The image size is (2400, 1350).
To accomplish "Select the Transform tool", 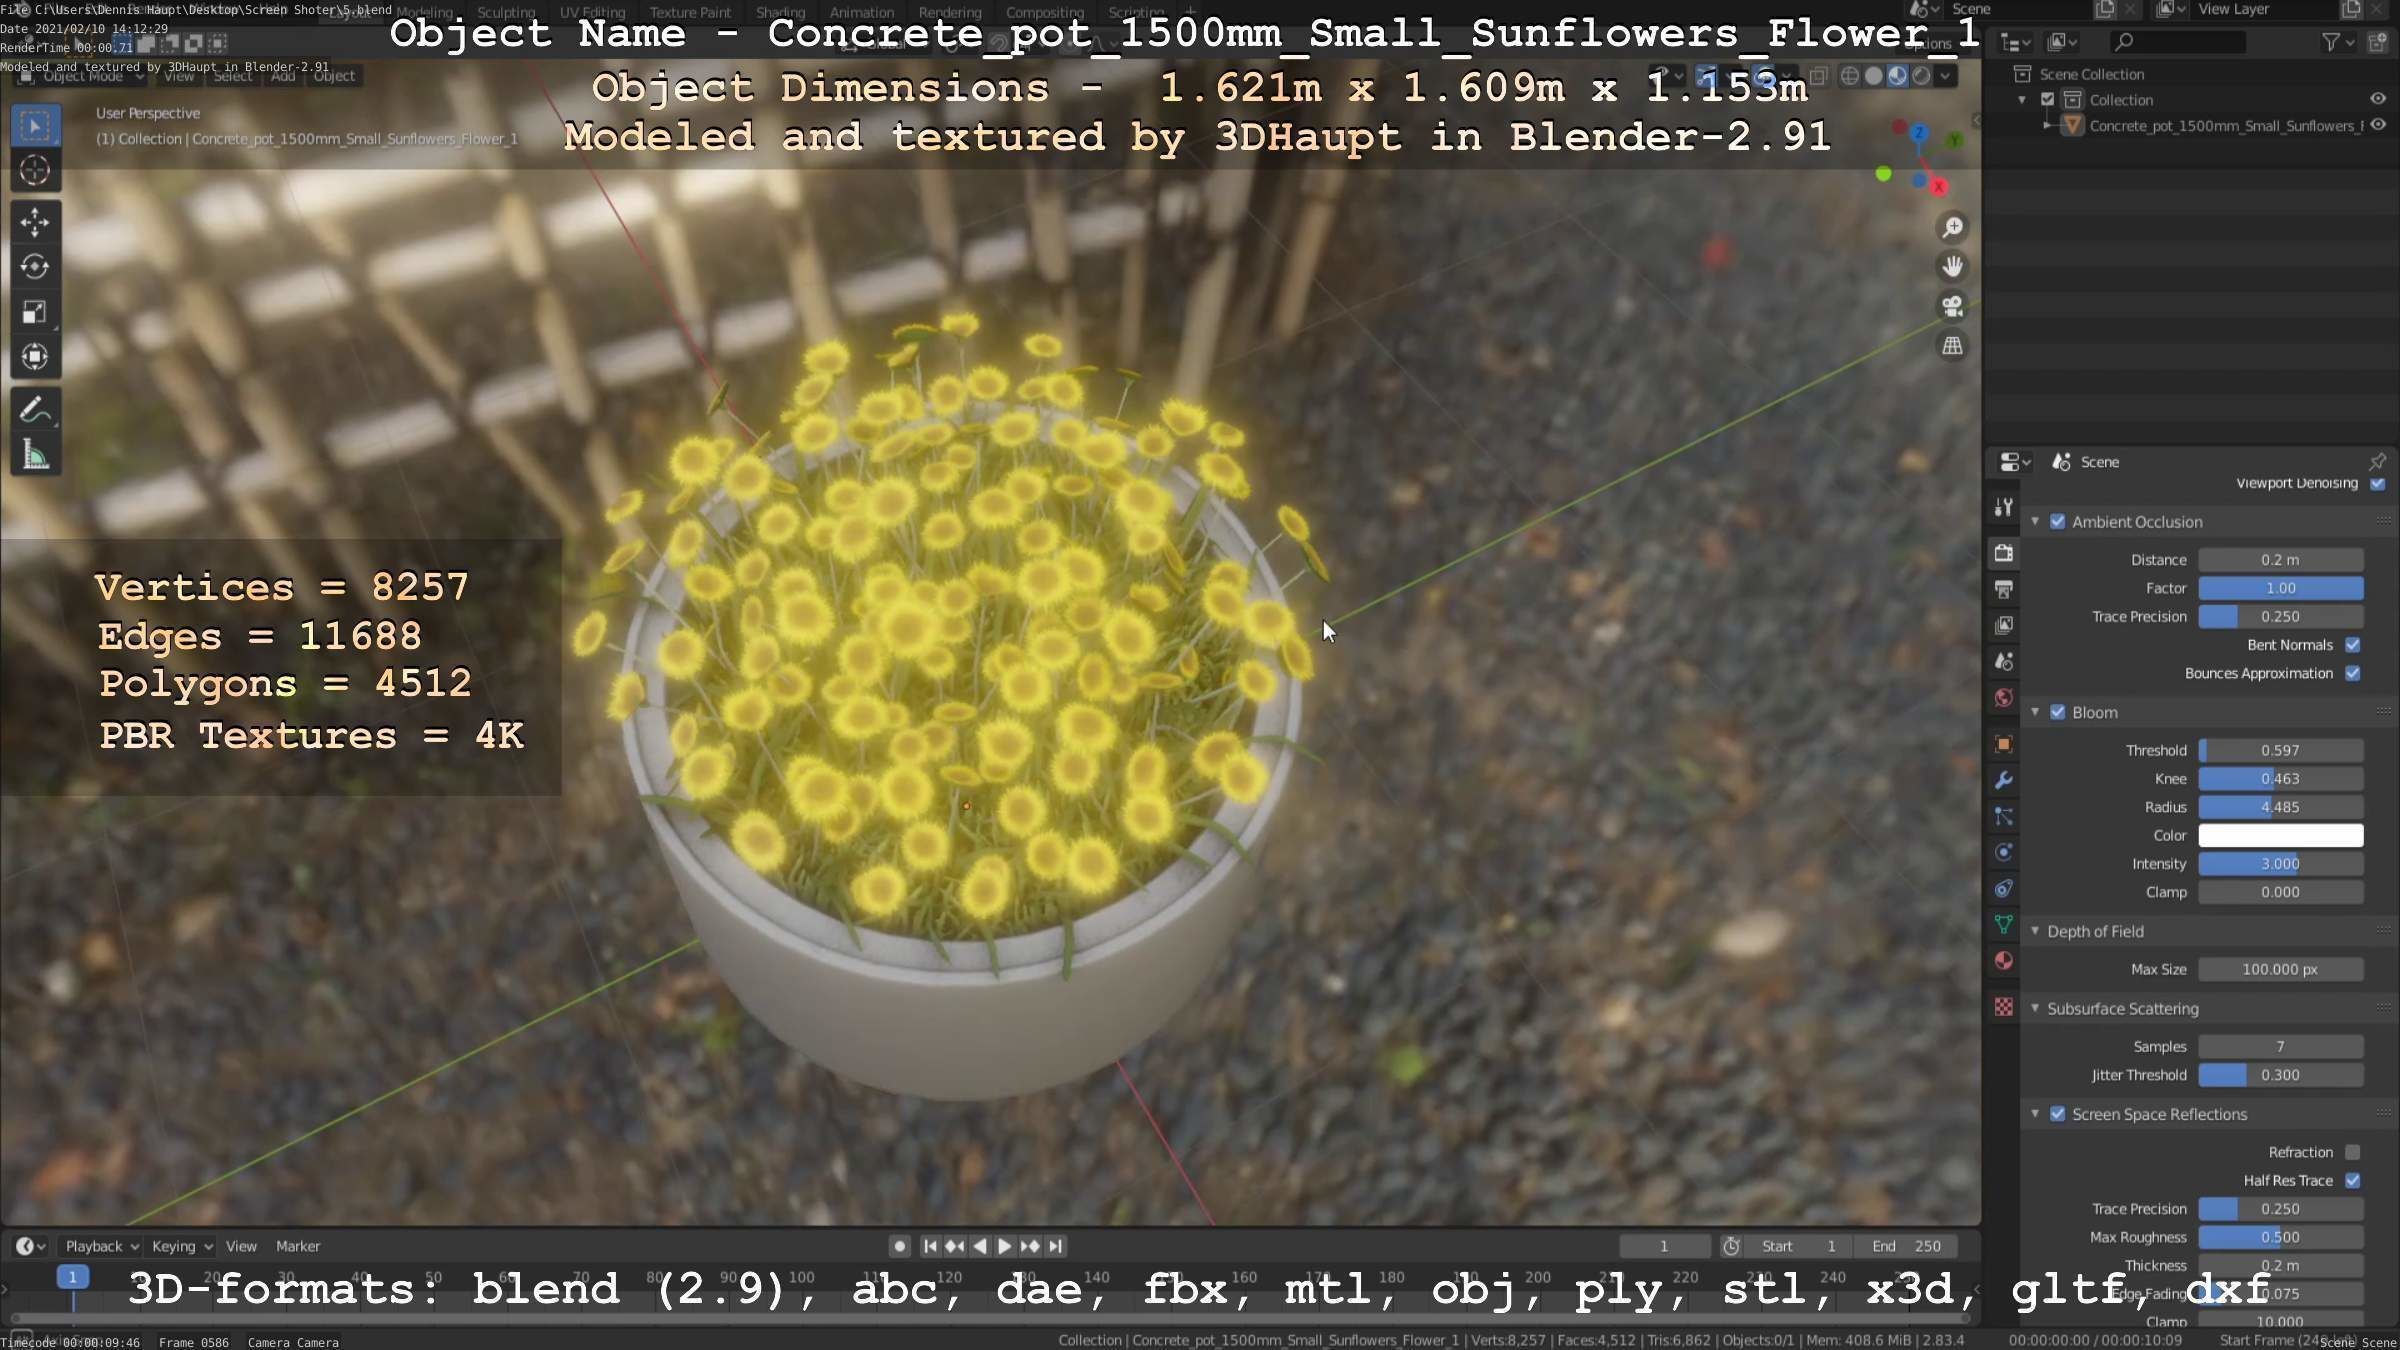I will pos(35,357).
